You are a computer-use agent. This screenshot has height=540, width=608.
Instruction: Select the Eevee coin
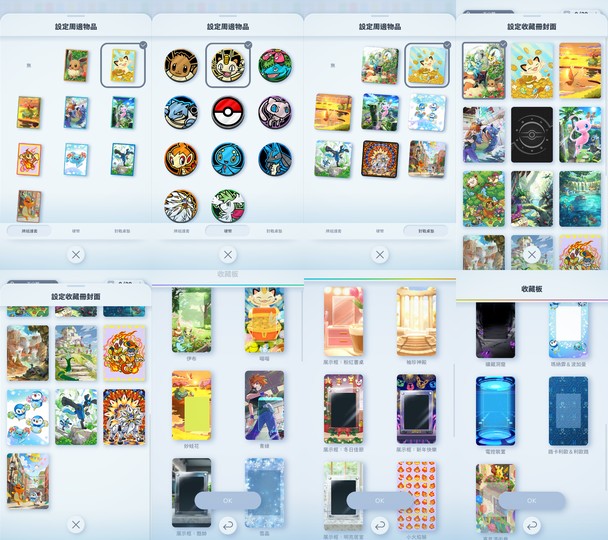[181, 65]
